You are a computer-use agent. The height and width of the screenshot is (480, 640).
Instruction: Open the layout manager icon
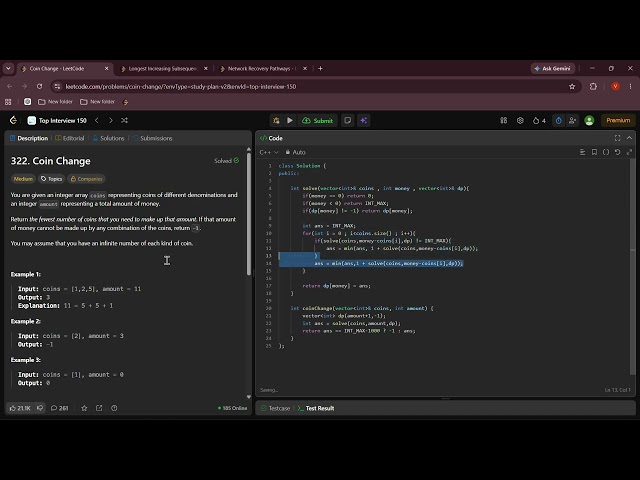tap(504, 120)
